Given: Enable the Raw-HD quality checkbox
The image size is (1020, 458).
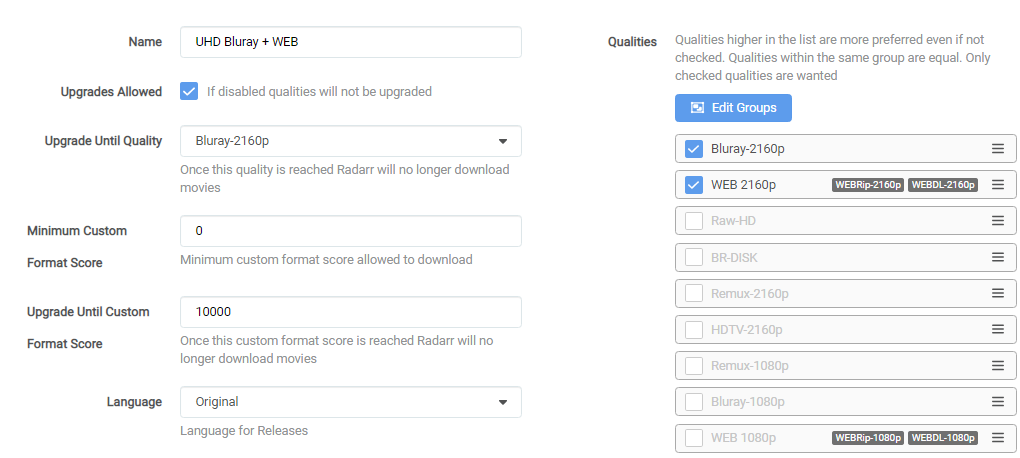Looking at the screenshot, I should tap(694, 221).
